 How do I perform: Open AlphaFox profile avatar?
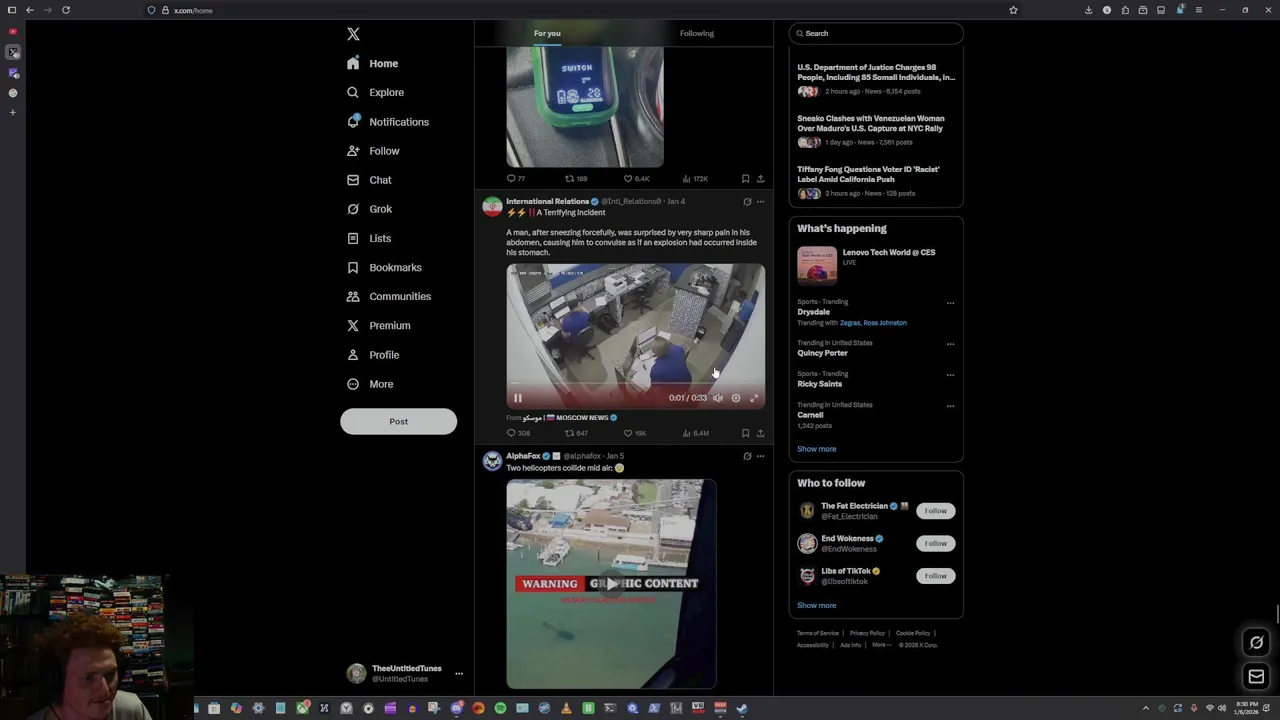pyautogui.click(x=492, y=461)
